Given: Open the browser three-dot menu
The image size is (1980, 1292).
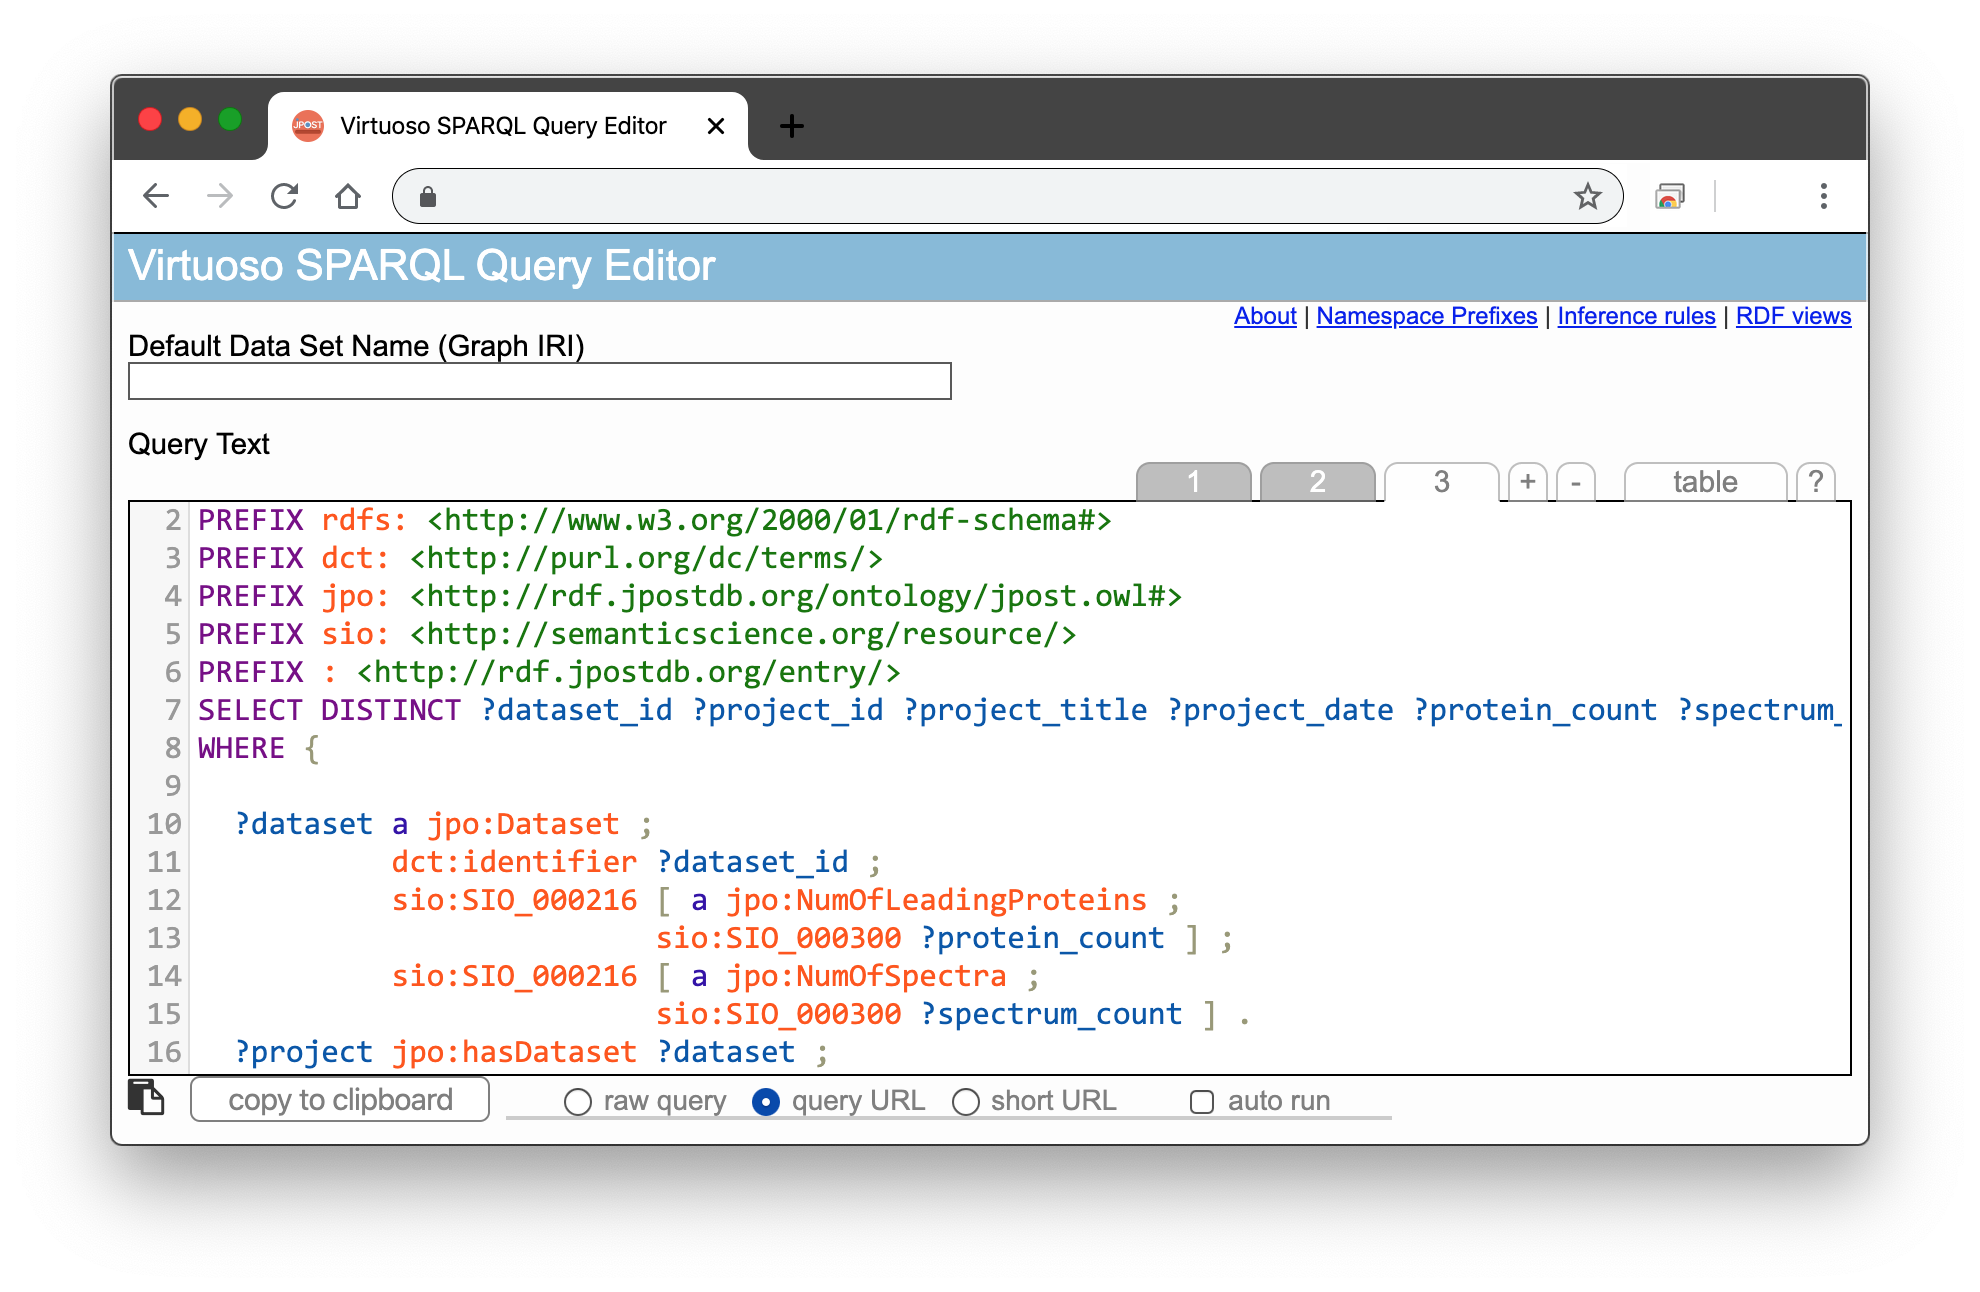Looking at the screenshot, I should point(1823,196).
